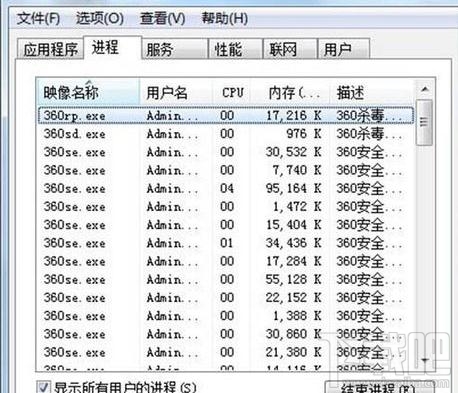Click the CPU value 01

pos(227,243)
